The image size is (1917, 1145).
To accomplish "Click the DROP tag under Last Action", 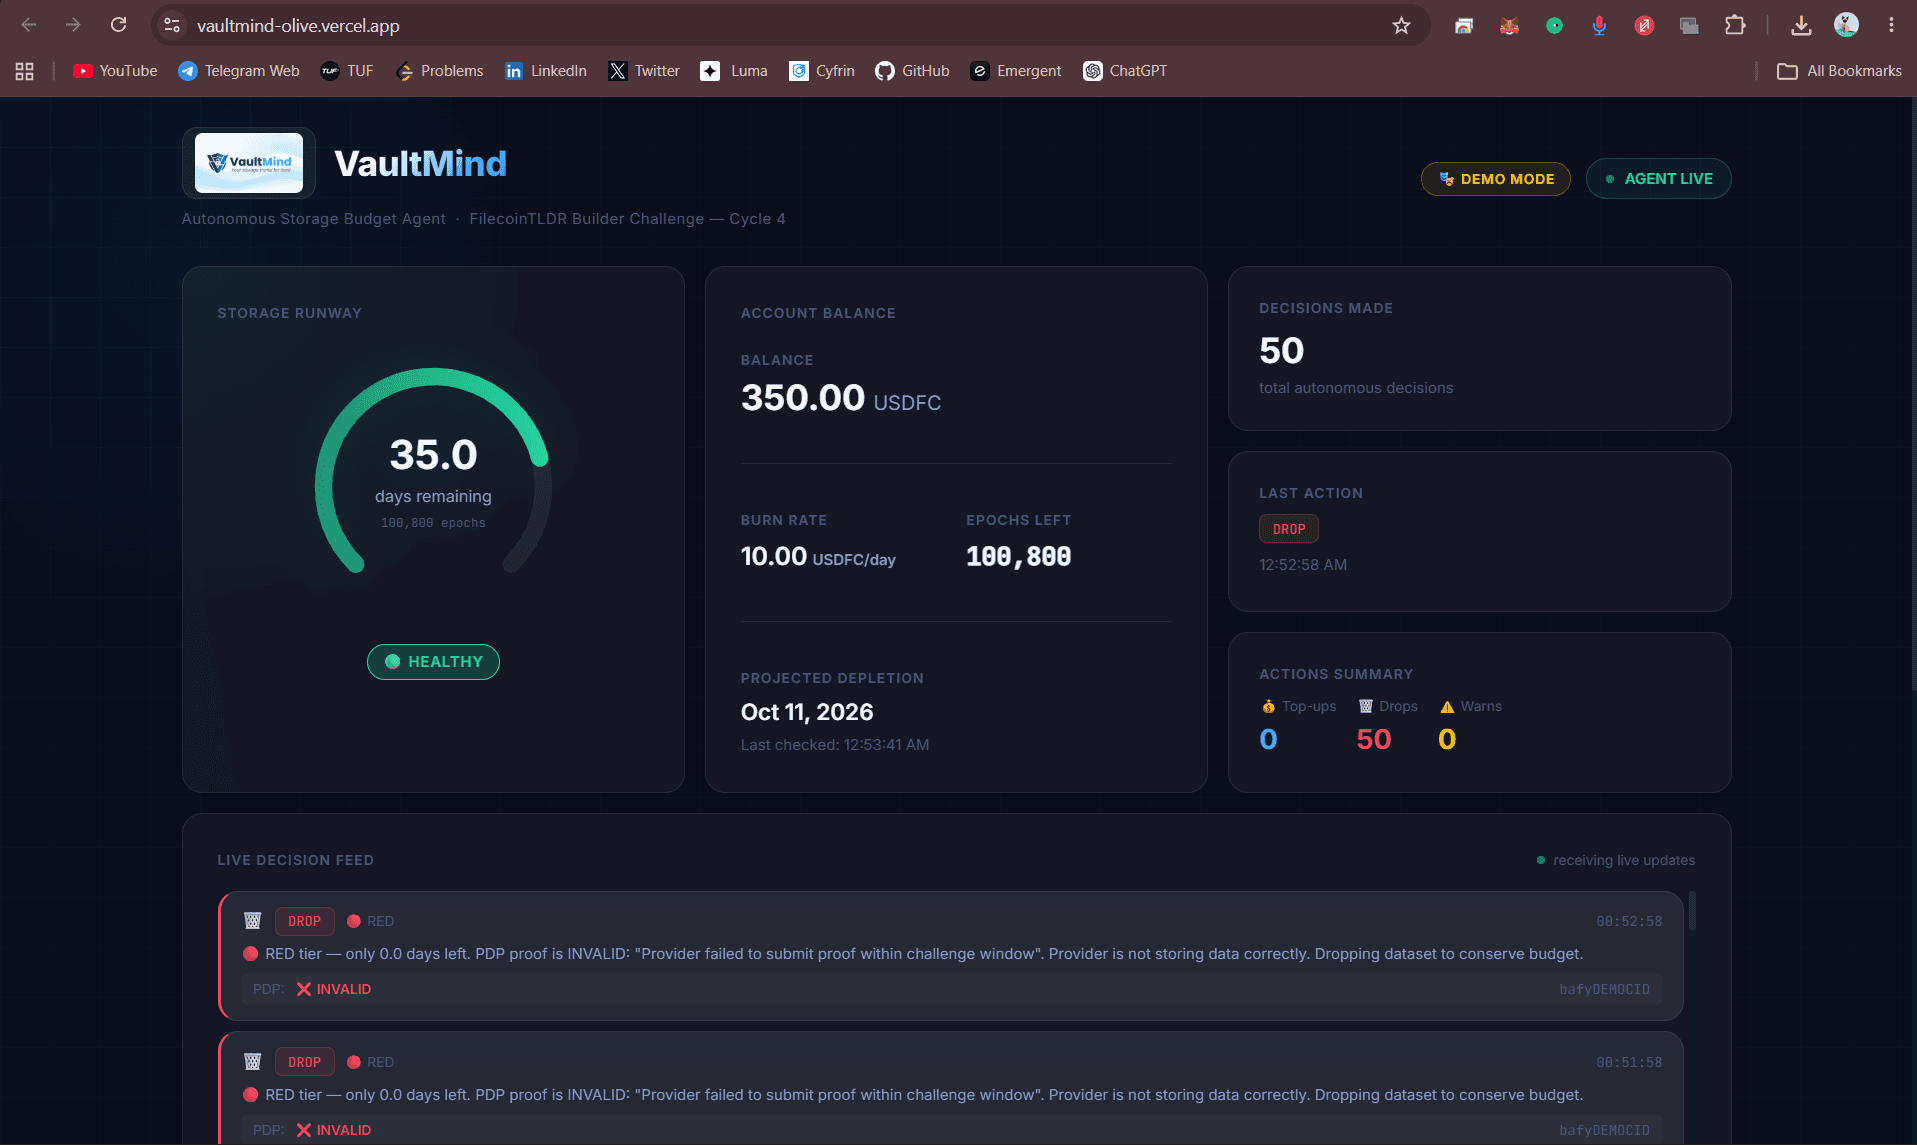I will (x=1288, y=529).
